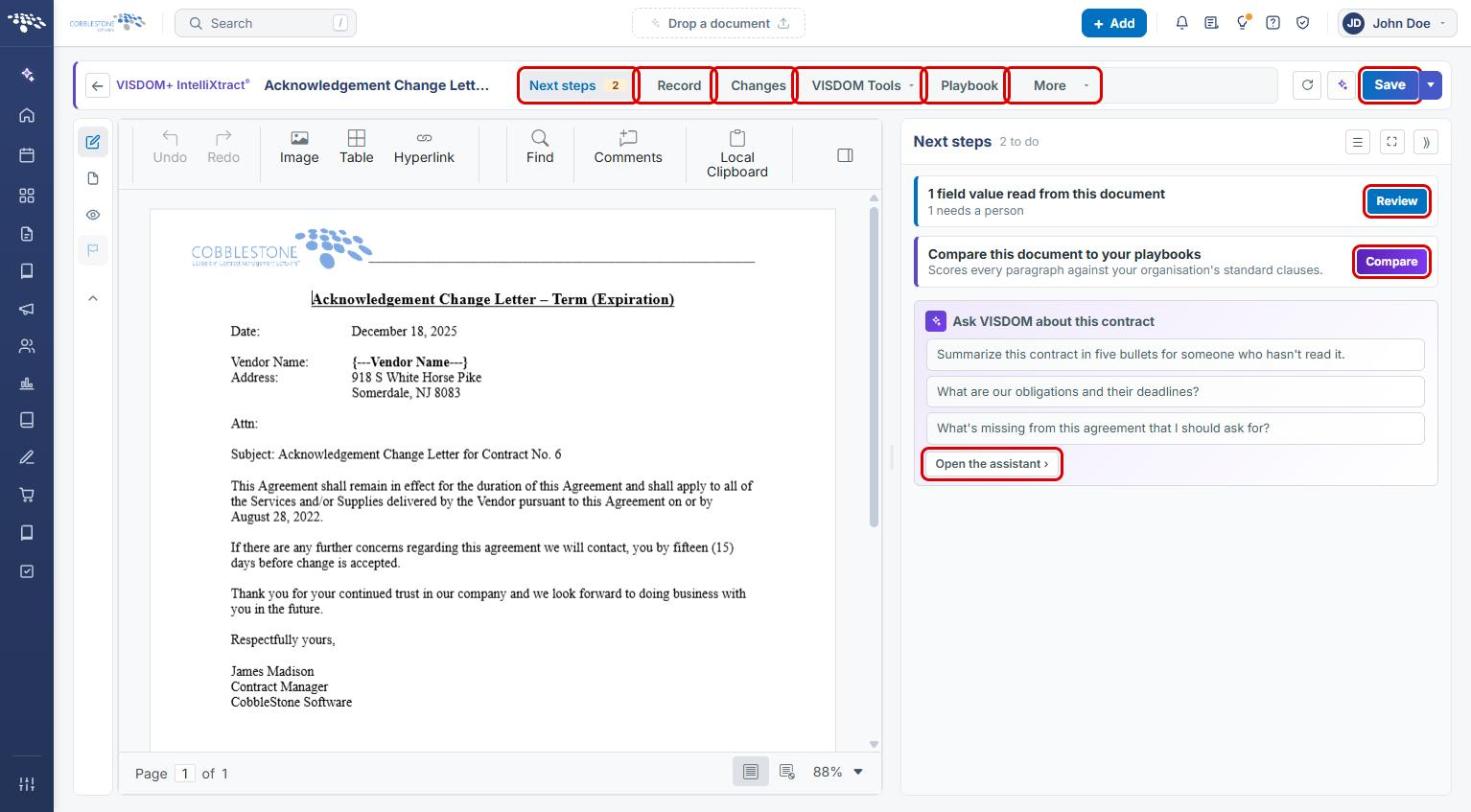Open the Comments tool

(x=628, y=147)
